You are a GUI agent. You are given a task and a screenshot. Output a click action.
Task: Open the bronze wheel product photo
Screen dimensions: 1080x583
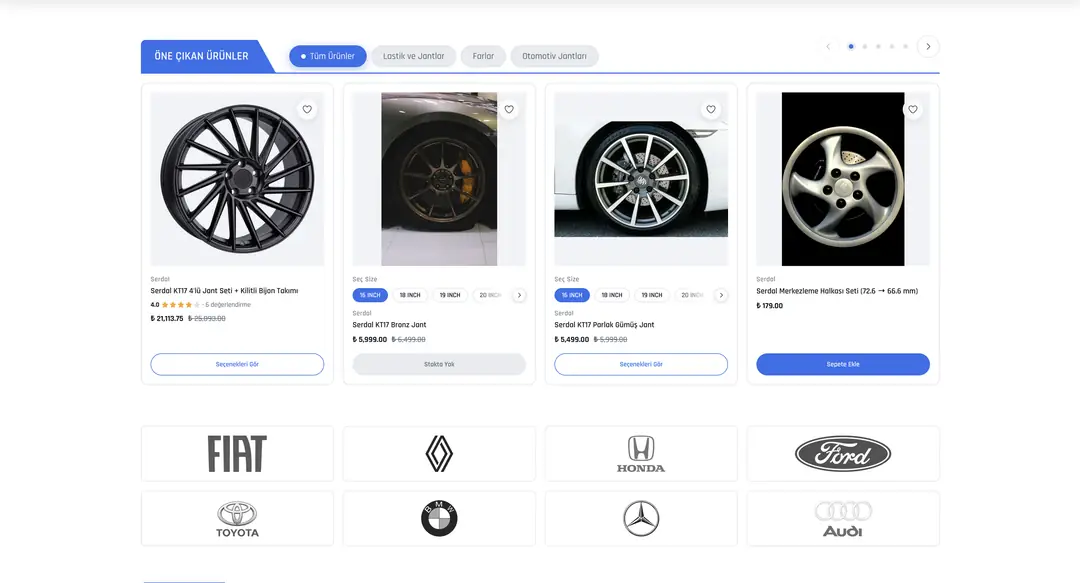439,179
